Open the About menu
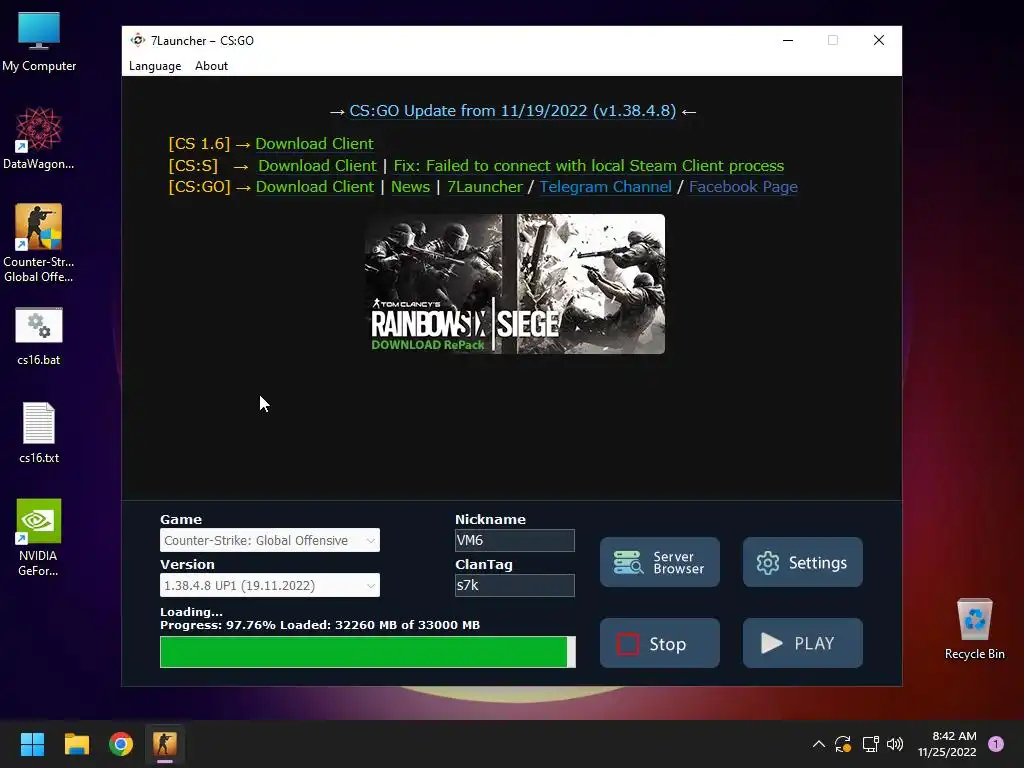 (x=211, y=66)
